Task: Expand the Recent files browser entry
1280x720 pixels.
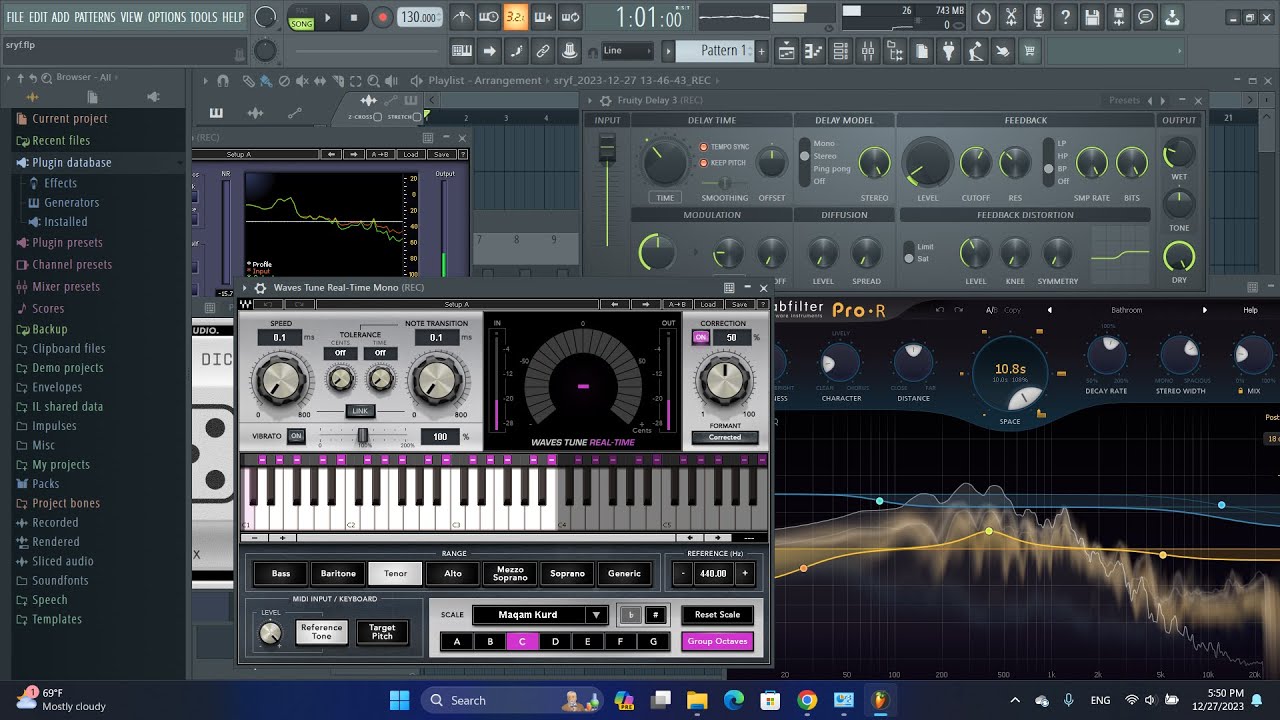Action: (61, 141)
